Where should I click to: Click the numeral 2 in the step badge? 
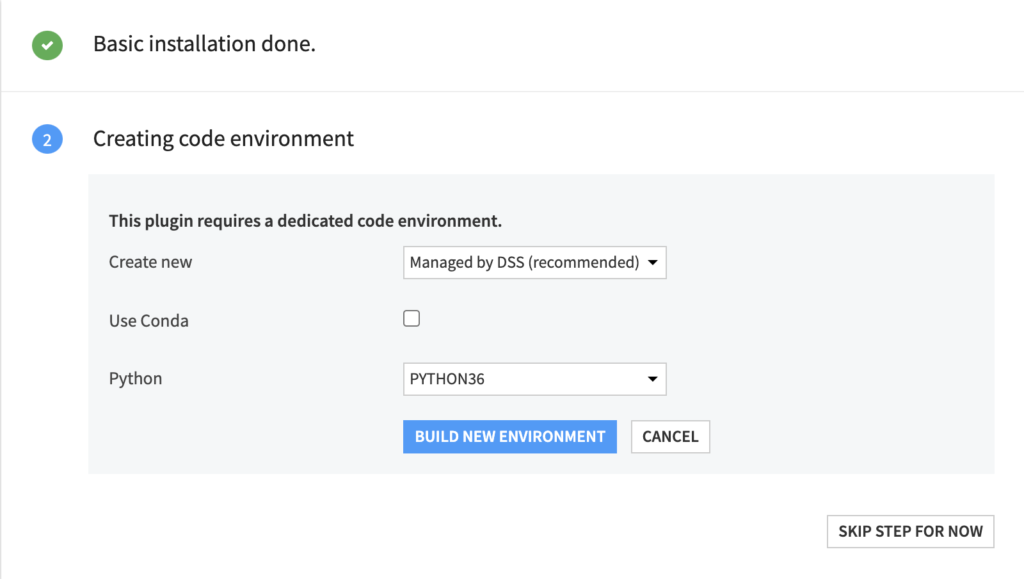[47, 140]
